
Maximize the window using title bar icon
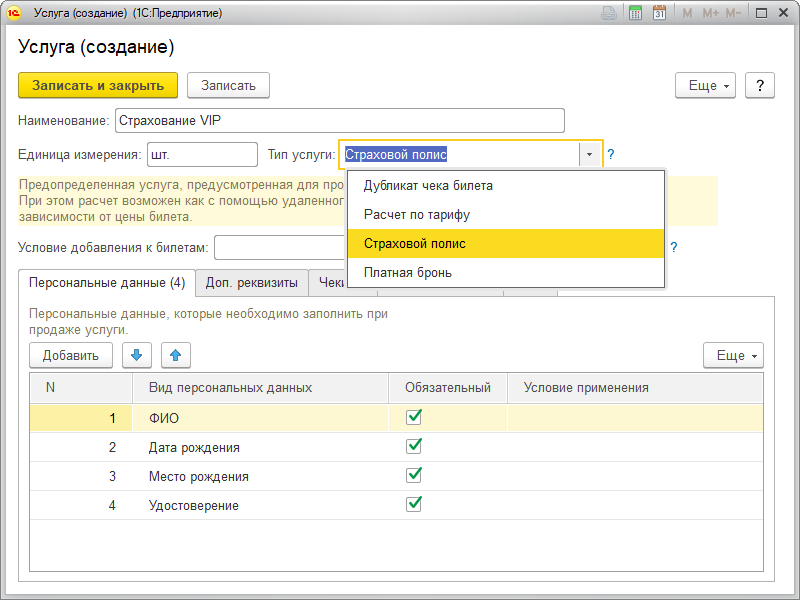click(x=762, y=13)
